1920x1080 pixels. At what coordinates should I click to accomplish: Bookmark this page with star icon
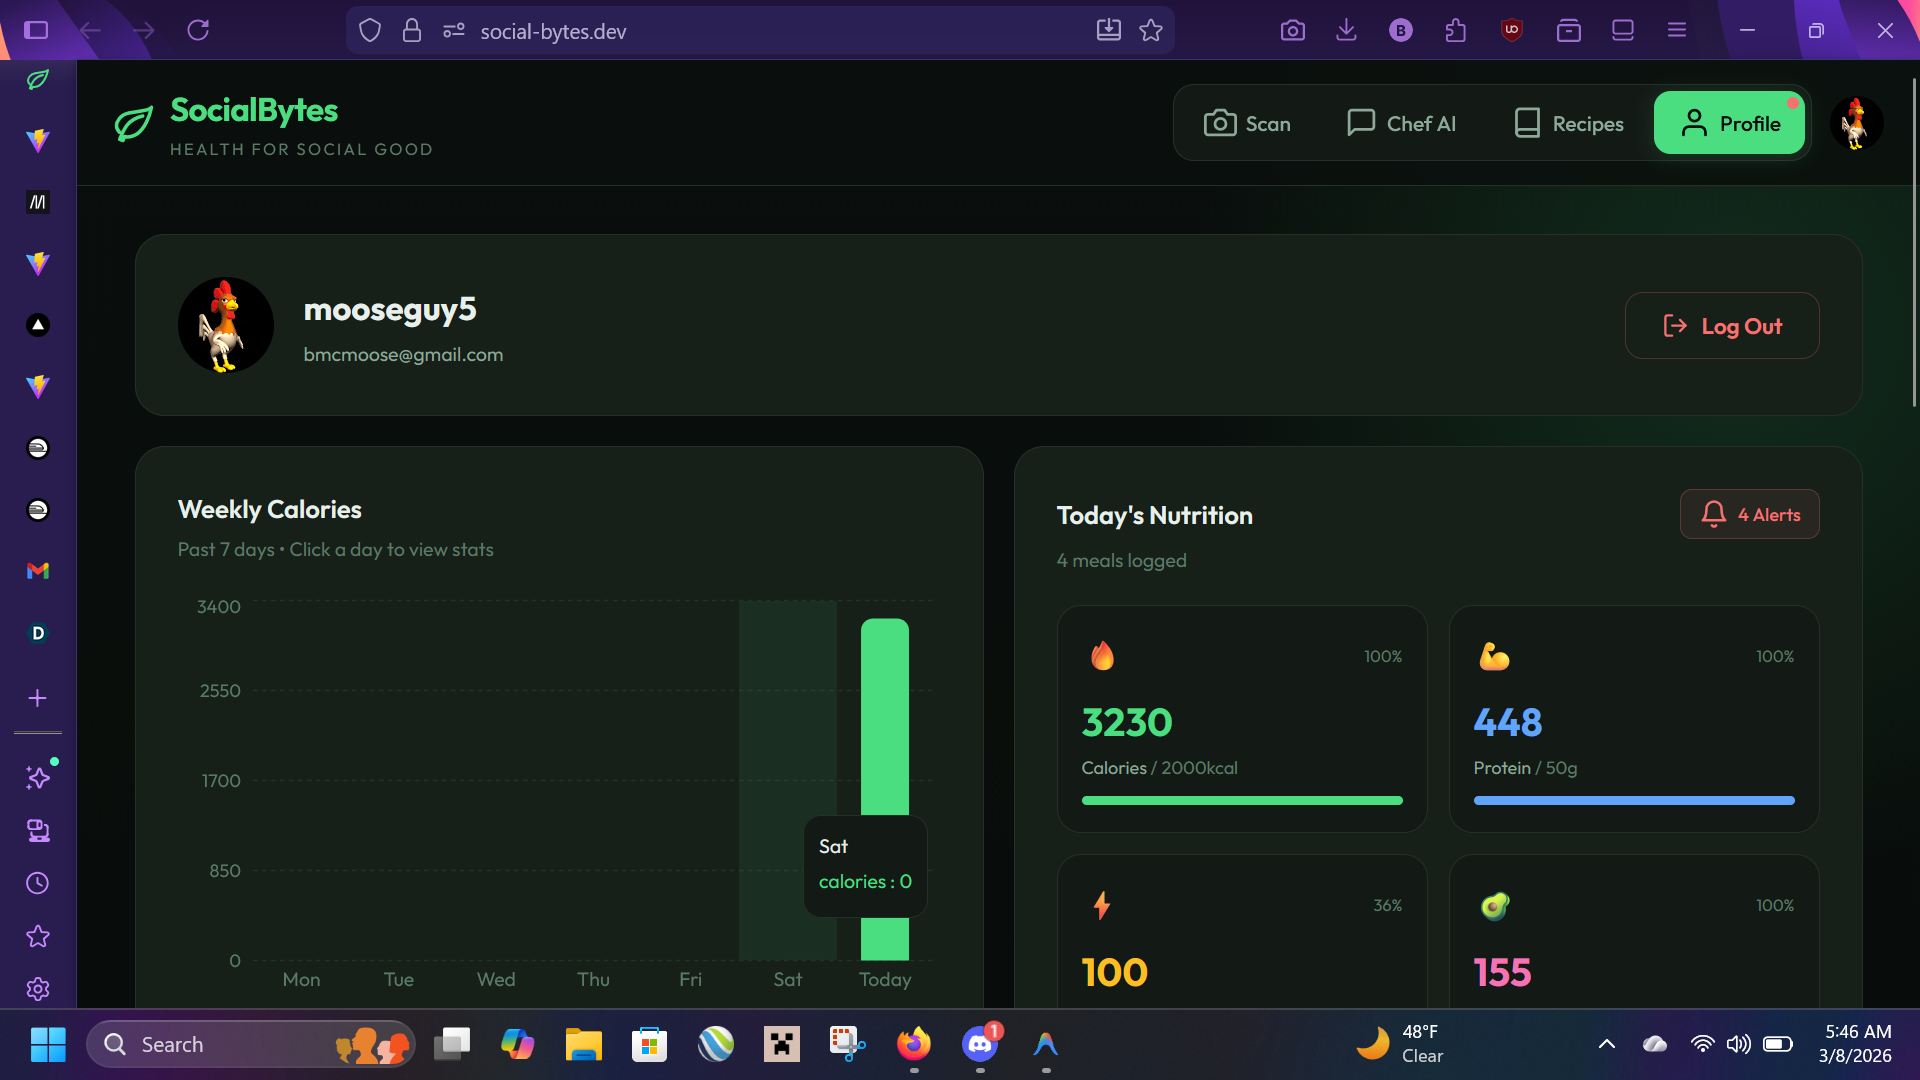pos(1151,30)
